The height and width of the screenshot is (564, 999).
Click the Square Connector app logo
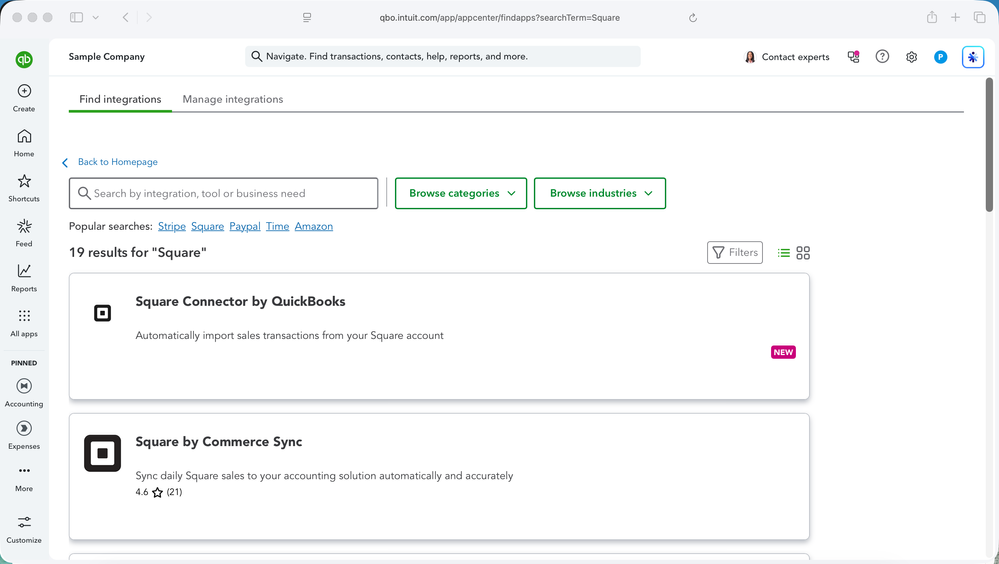[x=103, y=313]
